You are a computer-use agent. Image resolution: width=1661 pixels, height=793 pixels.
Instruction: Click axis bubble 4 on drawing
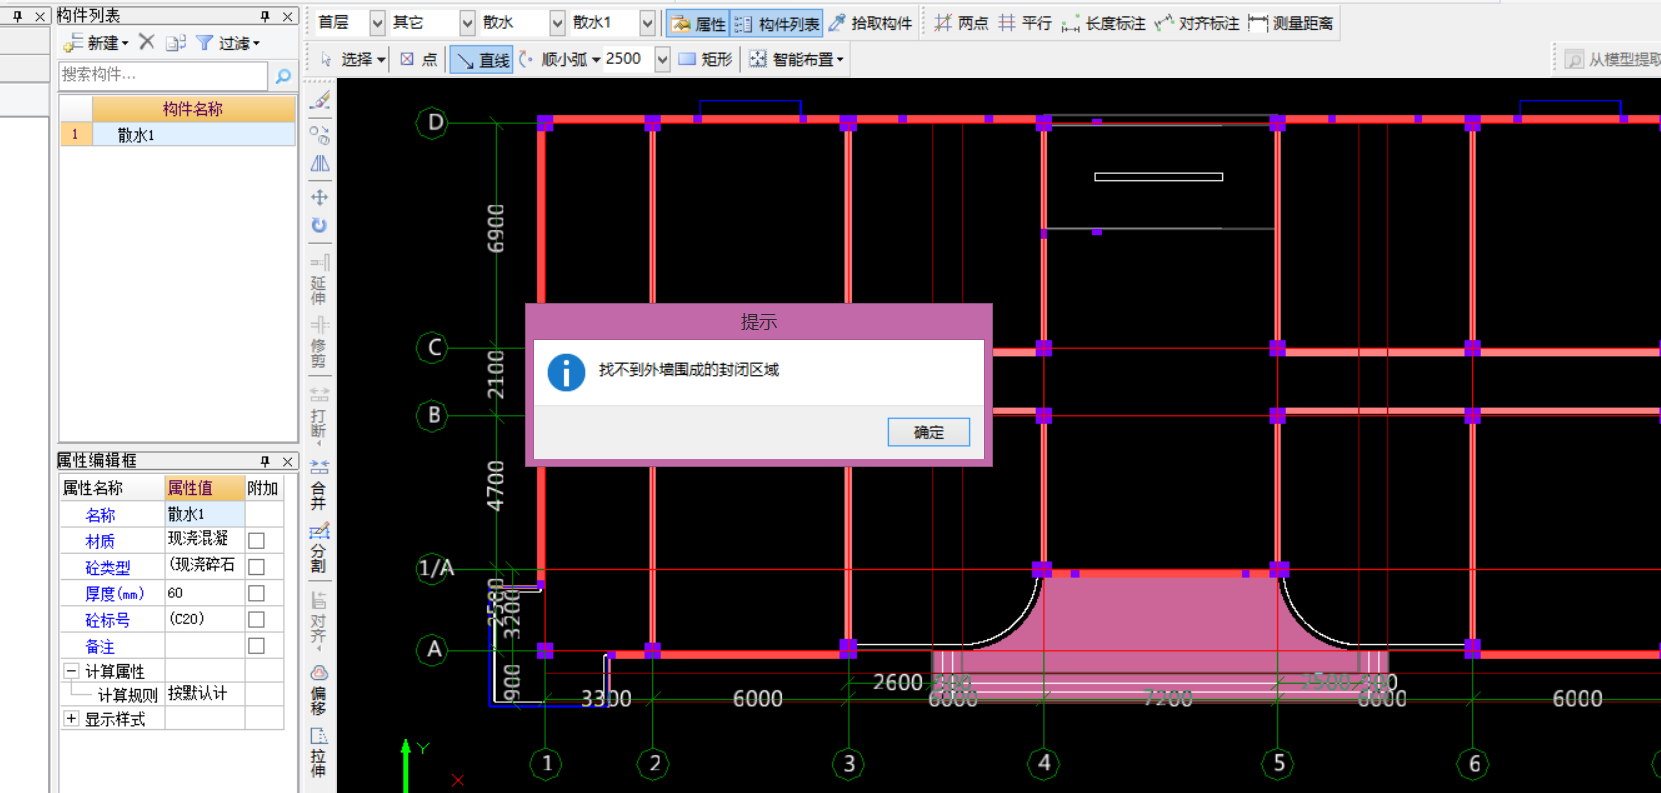click(1044, 764)
